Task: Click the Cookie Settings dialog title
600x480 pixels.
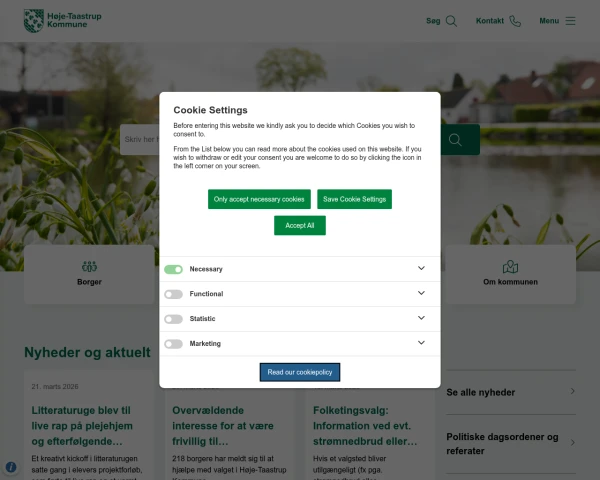Action: [210, 110]
